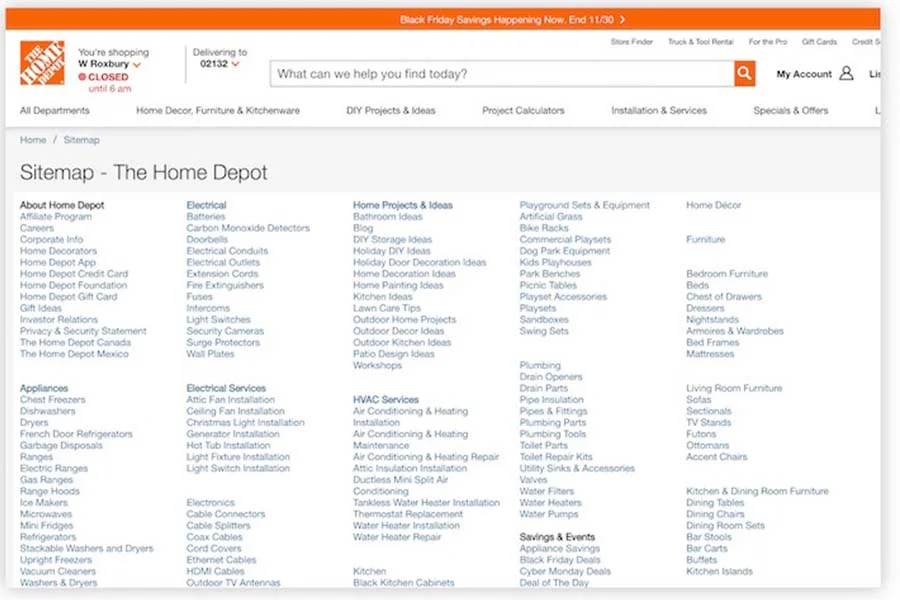Open Toilet Repair Kits link
The height and width of the screenshot is (600, 900).
556,457
